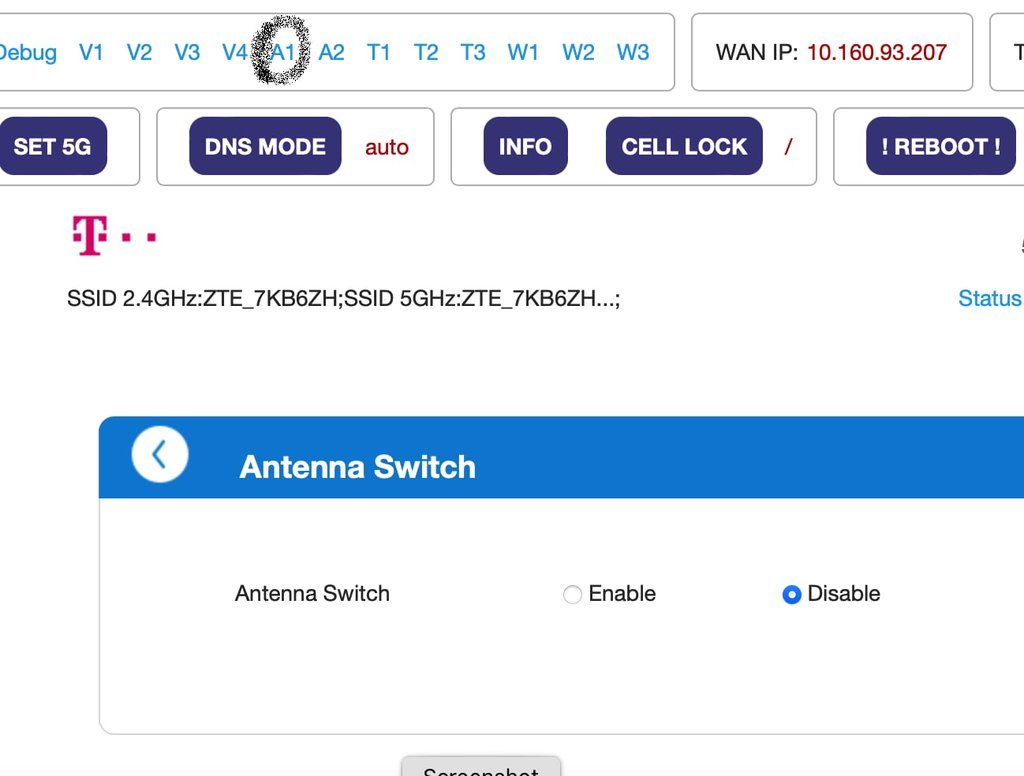Open the V1 shortcut link
The image size is (1024, 776).
pyautogui.click(x=91, y=52)
